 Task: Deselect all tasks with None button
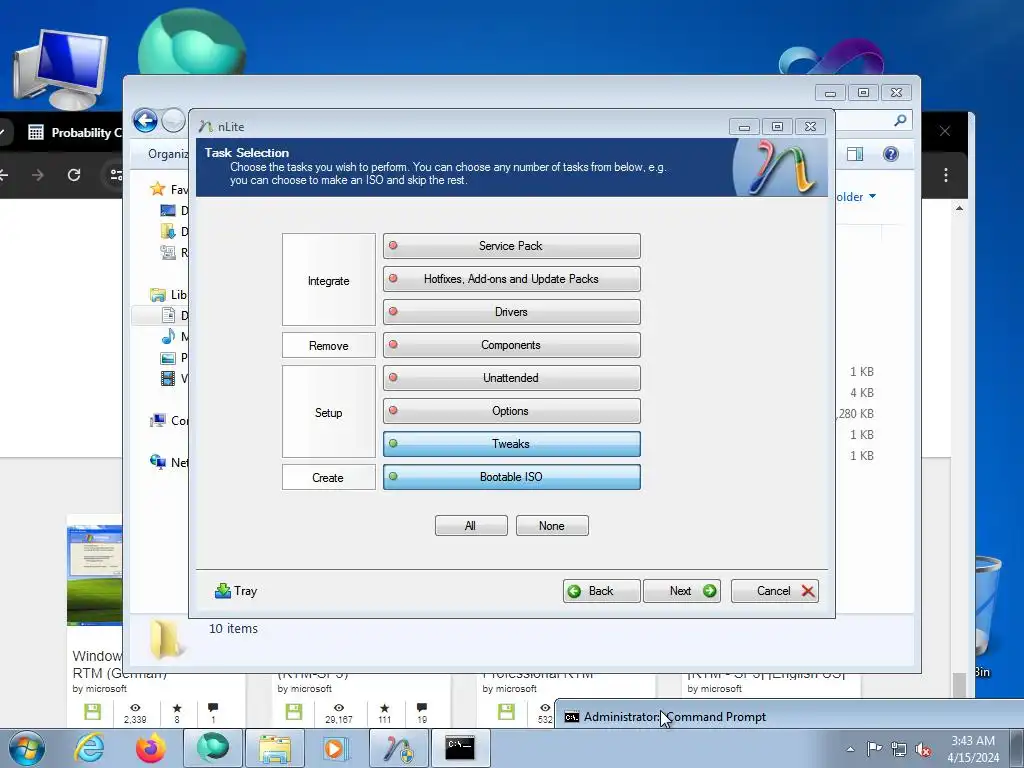pyautogui.click(x=552, y=526)
